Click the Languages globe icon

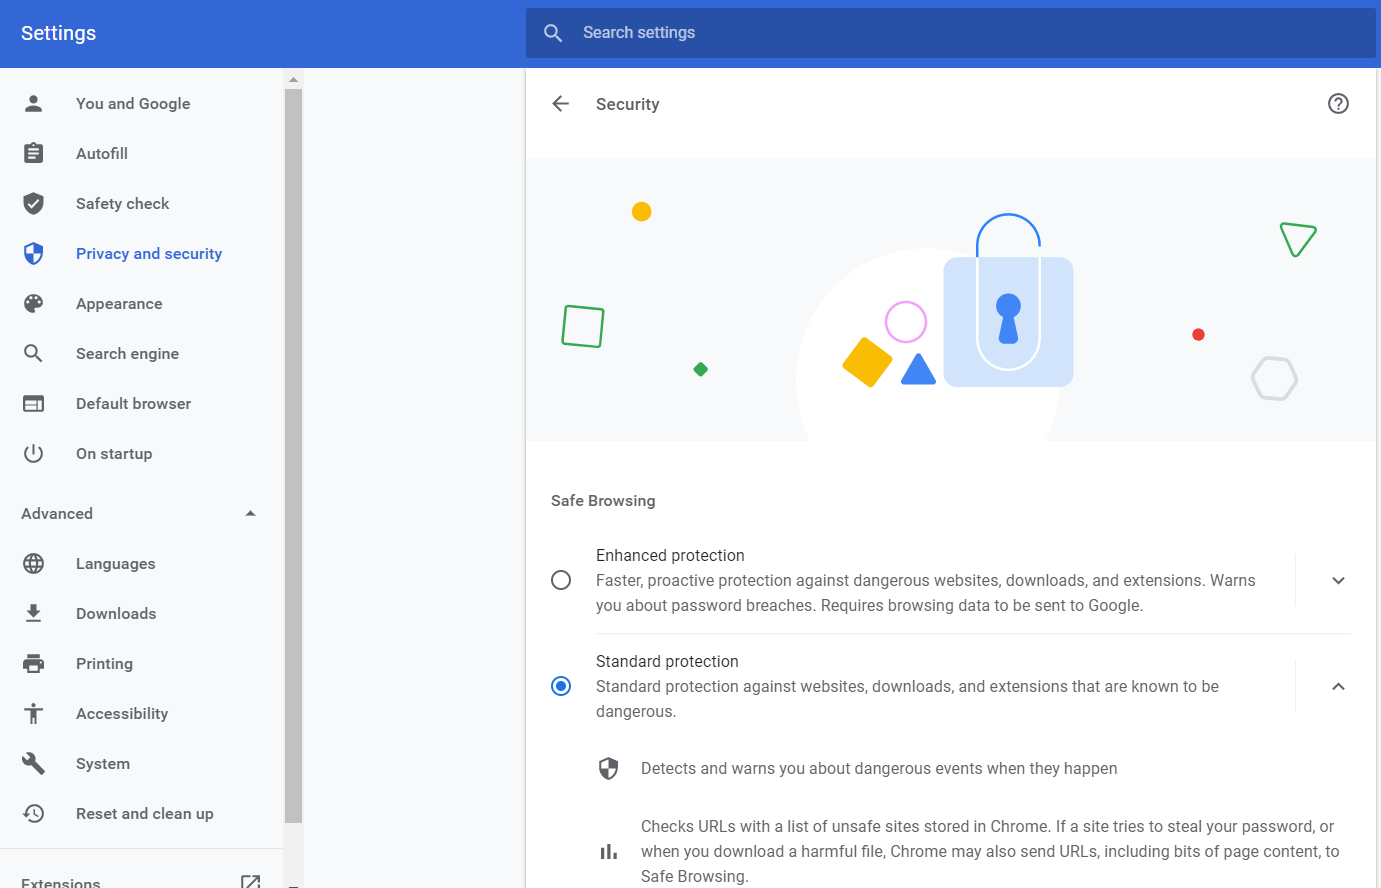pyautogui.click(x=34, y=564)
